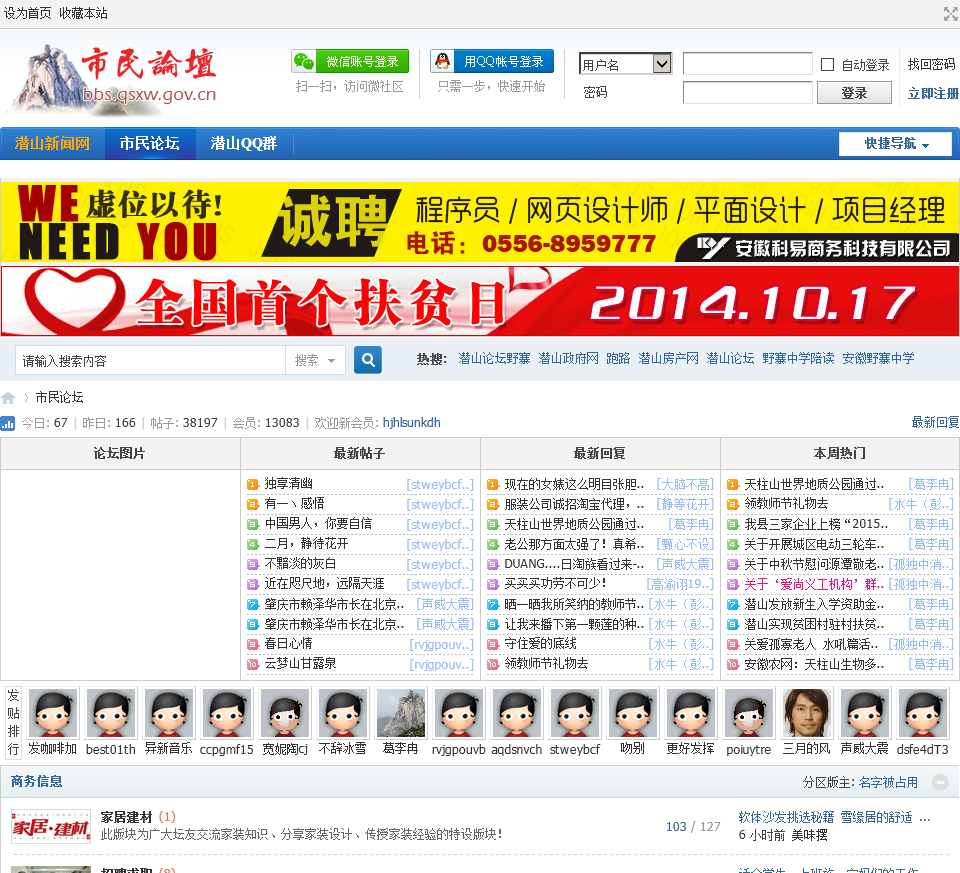Click avatar of user rvjgpouvb
Screen dimensions: 960x873
(459, 713)
